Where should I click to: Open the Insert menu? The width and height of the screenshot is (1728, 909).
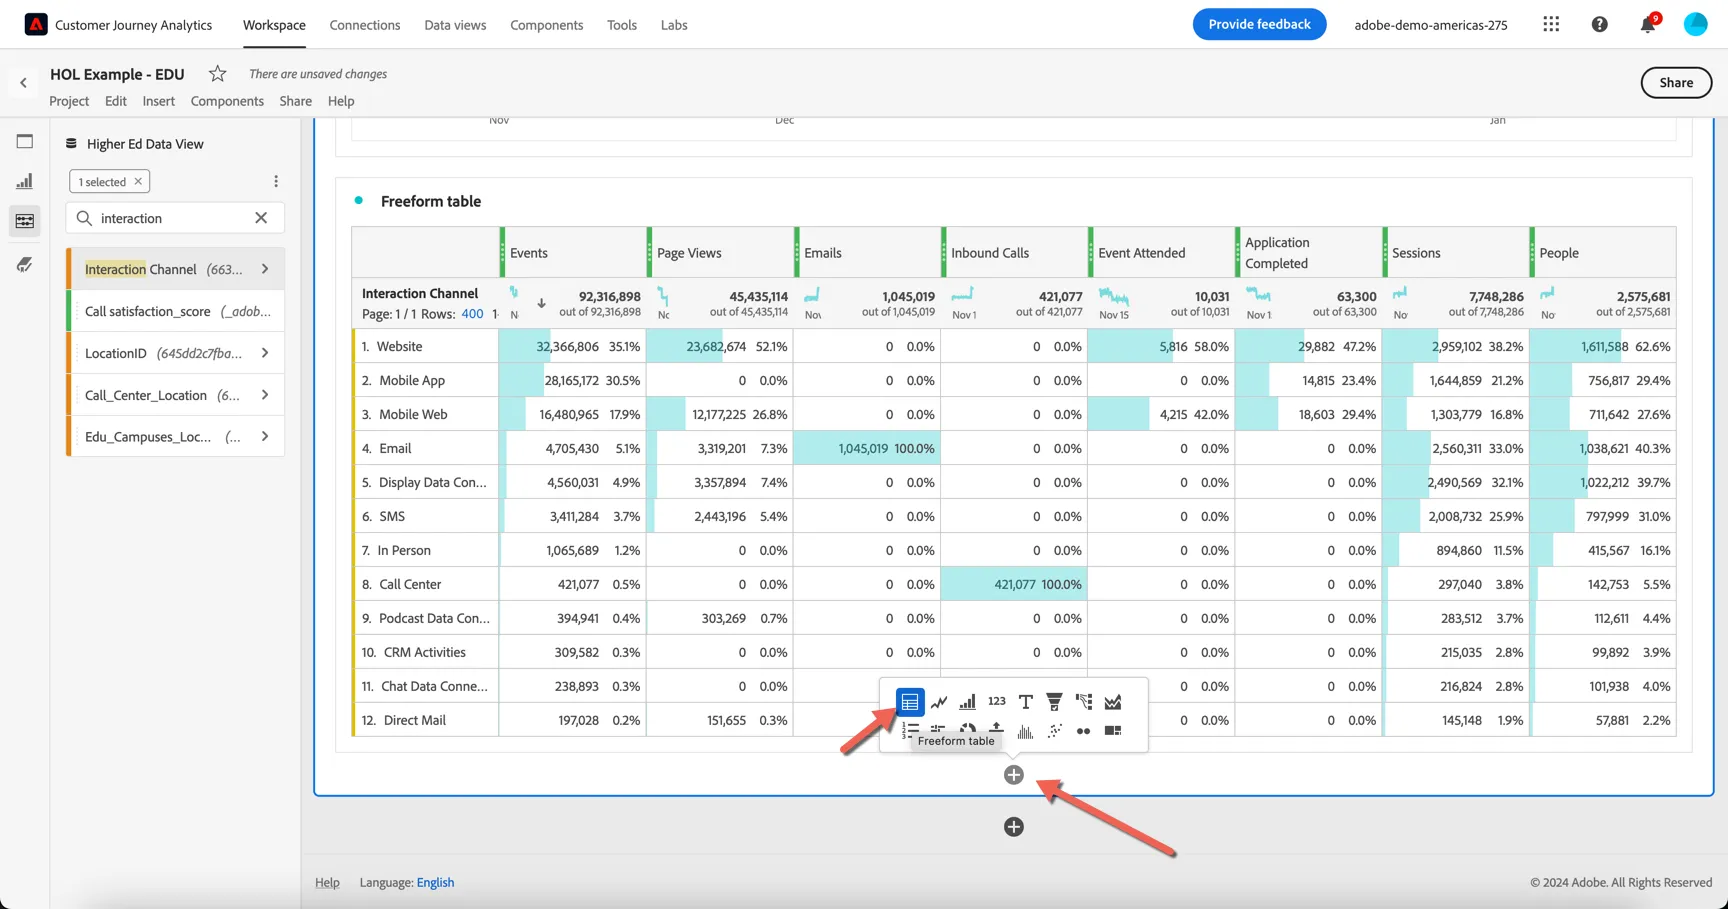158,101
